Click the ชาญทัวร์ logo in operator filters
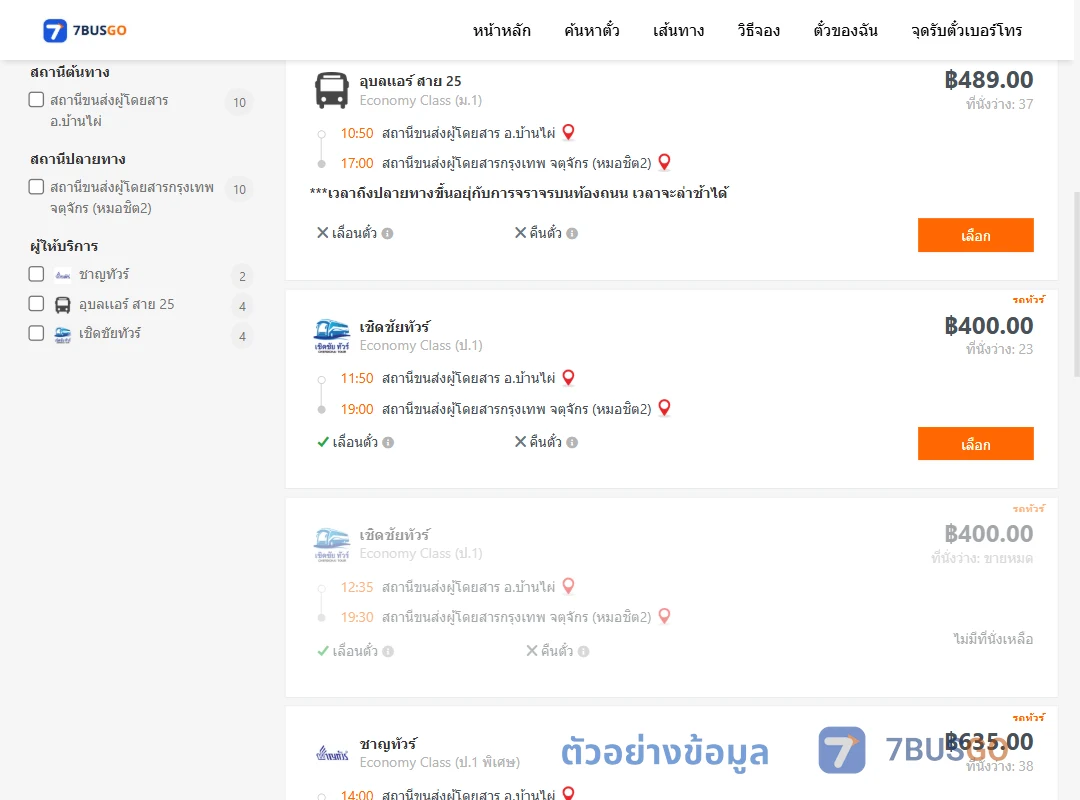 click(63, 275)
